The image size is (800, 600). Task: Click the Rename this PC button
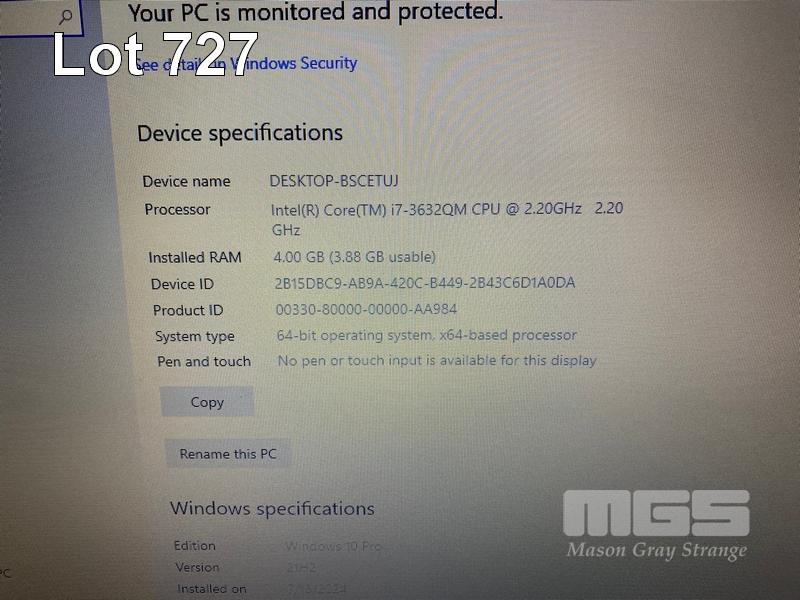pyautogui.click(x=228, y=454)
